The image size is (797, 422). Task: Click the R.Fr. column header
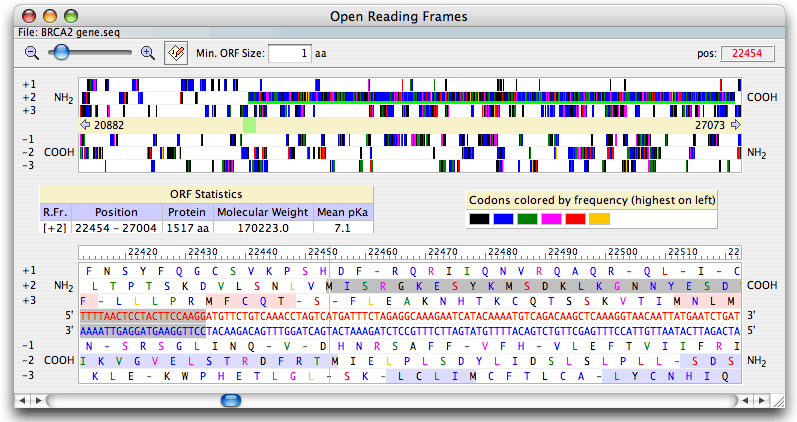point(55,212)
